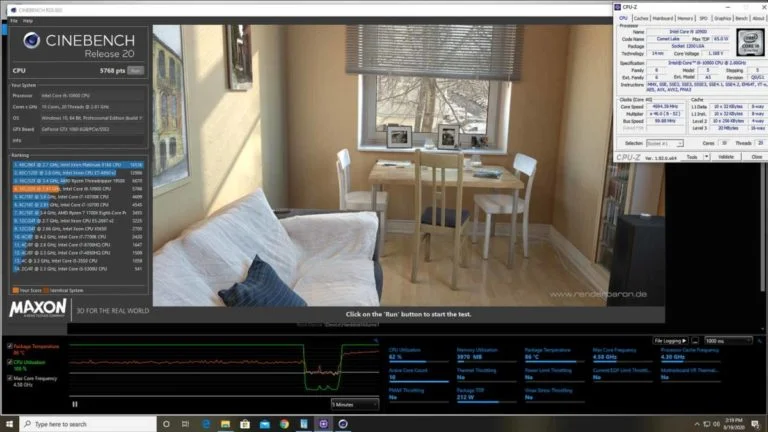The height and width of the screenshot is (432, 768).
Task: Click the Package TDP 212 W readout
Action: pos(486,394)
